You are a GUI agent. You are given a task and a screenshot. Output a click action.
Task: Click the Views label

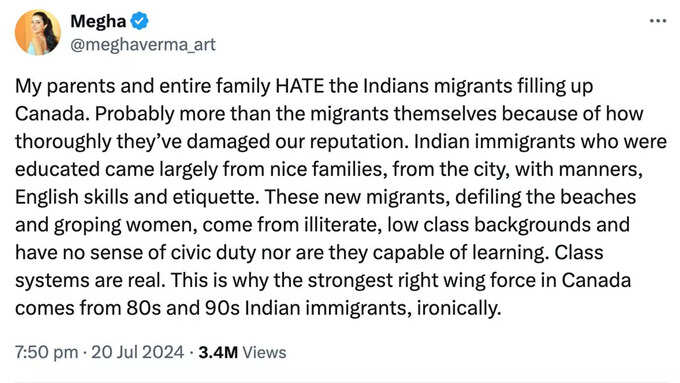click(x=264, y=352)
